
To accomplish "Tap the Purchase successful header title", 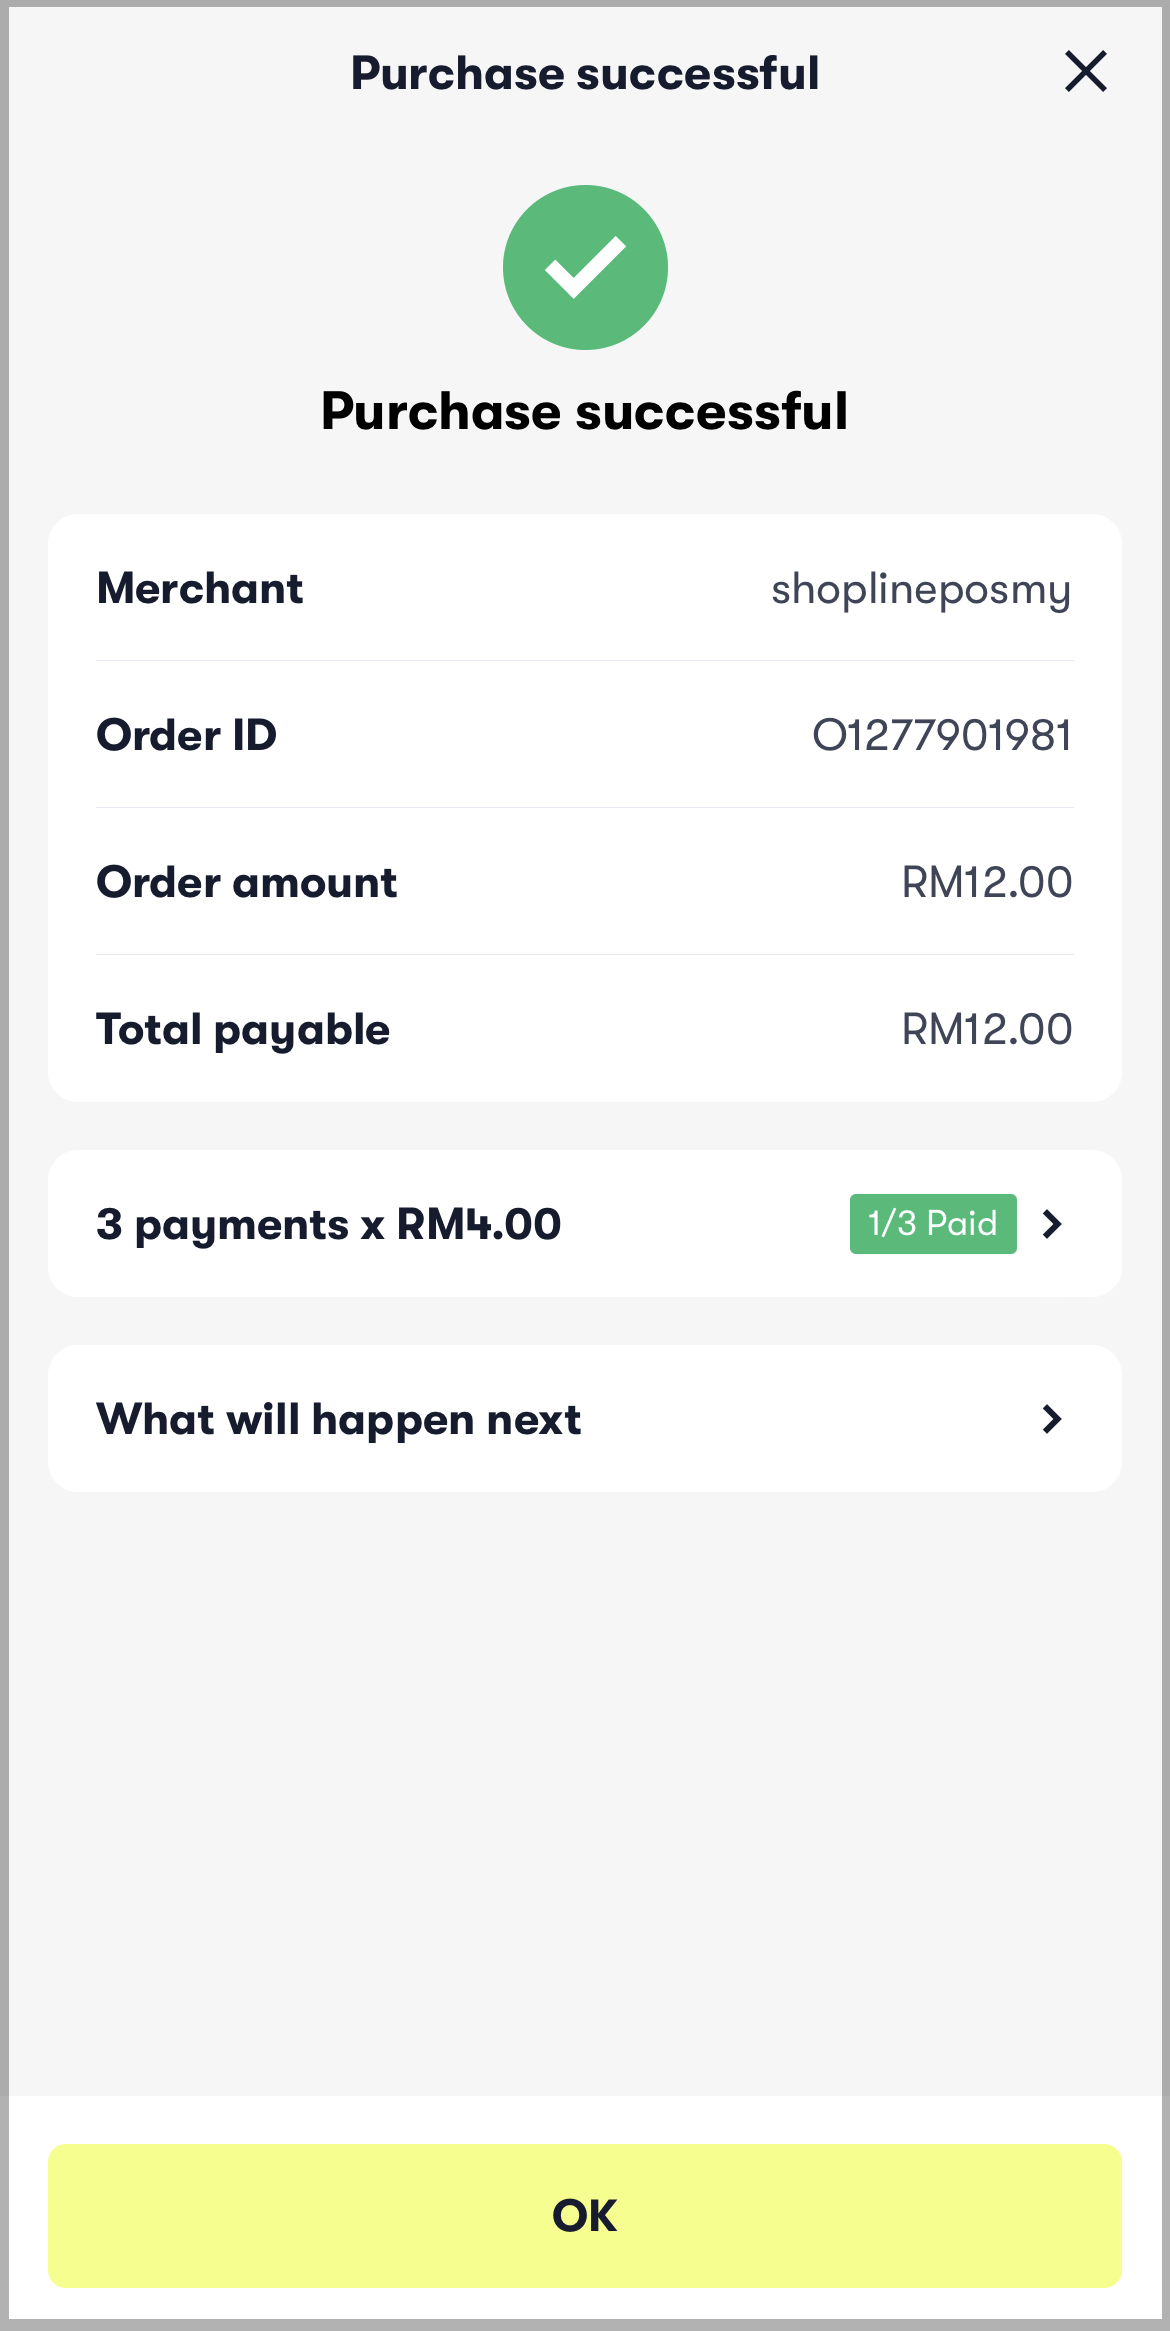I will 585,73.
